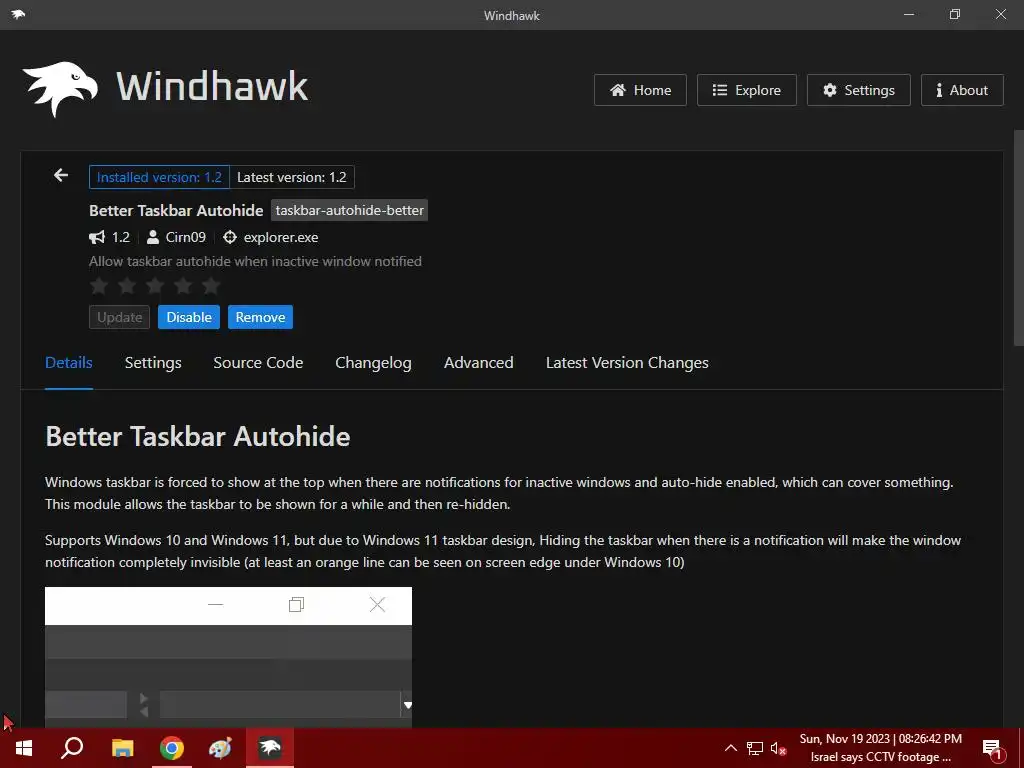Go back using the left arrow icon
The image size is (1024, 768).
(x=61, y=175)
